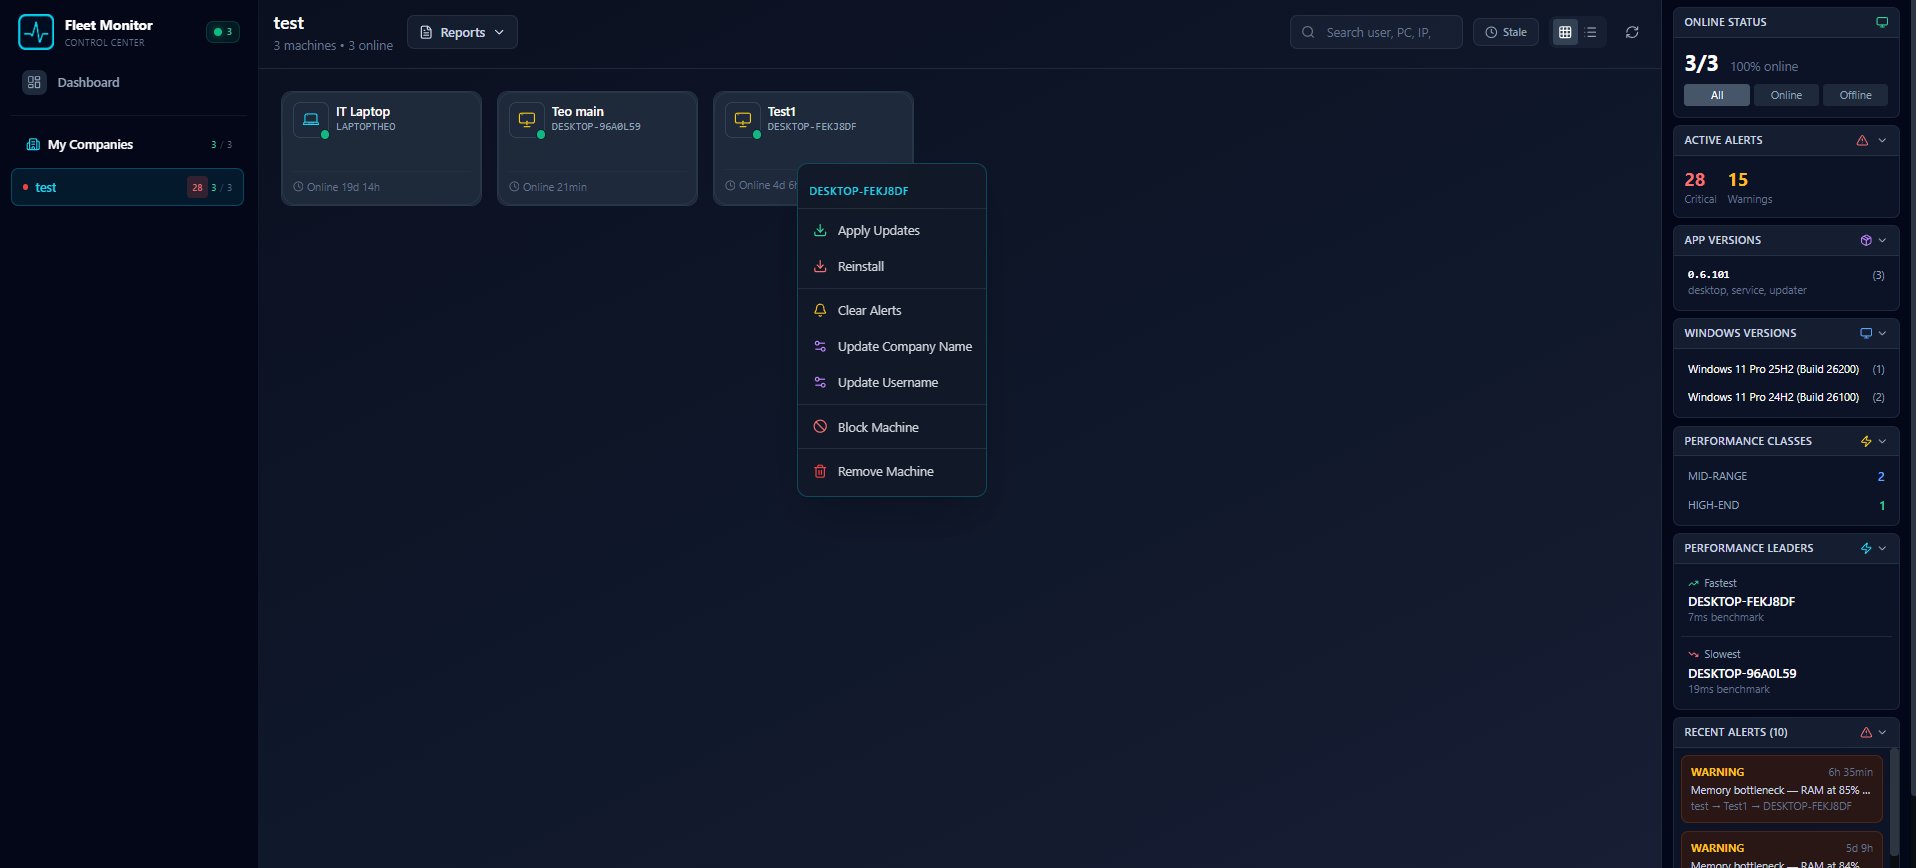Viewport: 1916px width, 868px height.
Task: Choose Reinstall from context menu
Action: (892, 266)
